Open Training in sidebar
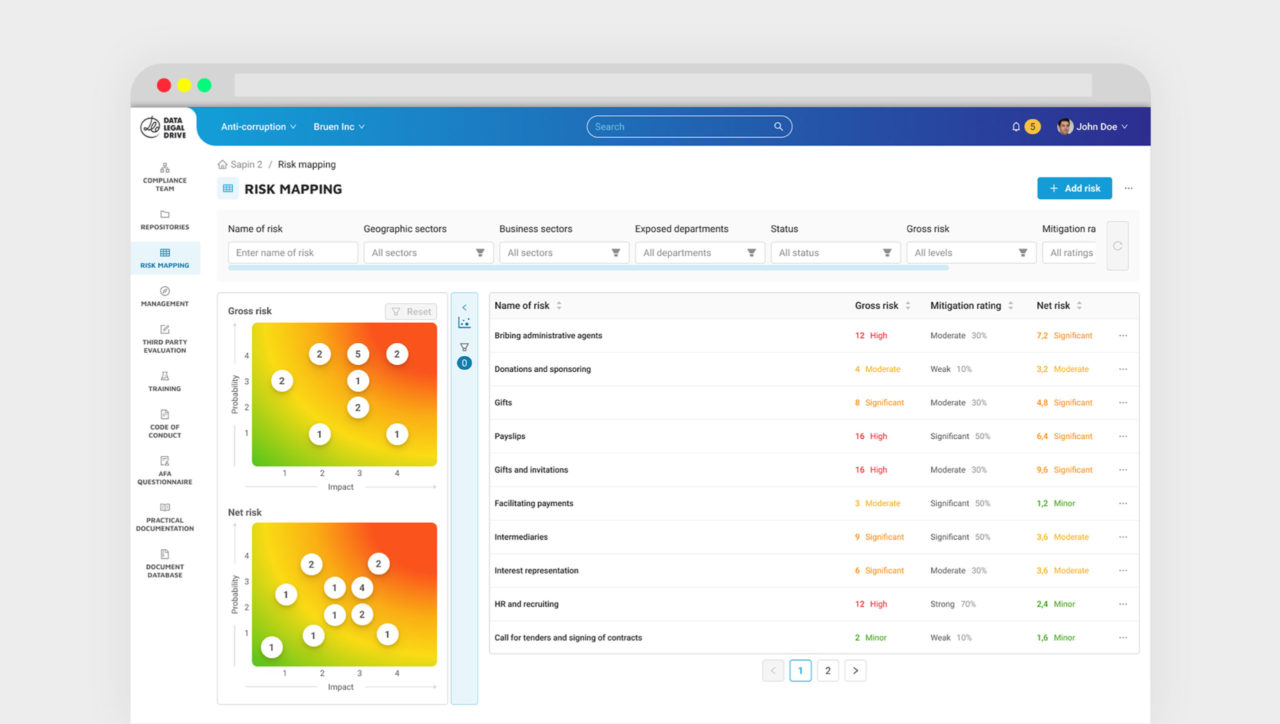The image size is (1280, 724). [165, 381]
